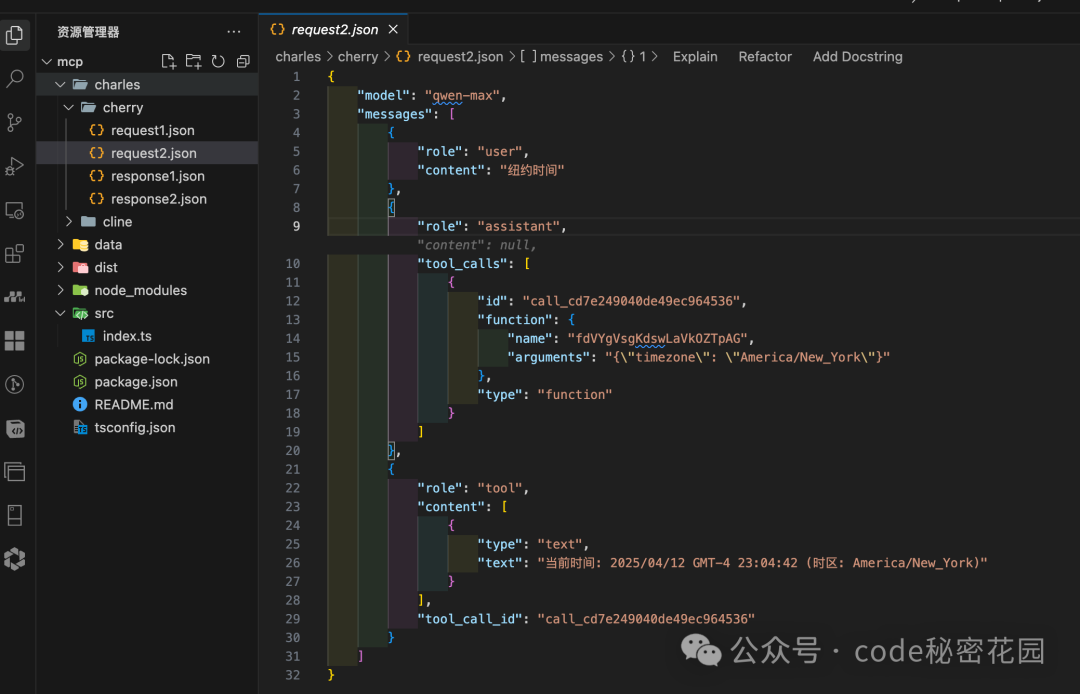Open the stacked windows activity bar icon
1080x694 pixels.
pos(14,472)
